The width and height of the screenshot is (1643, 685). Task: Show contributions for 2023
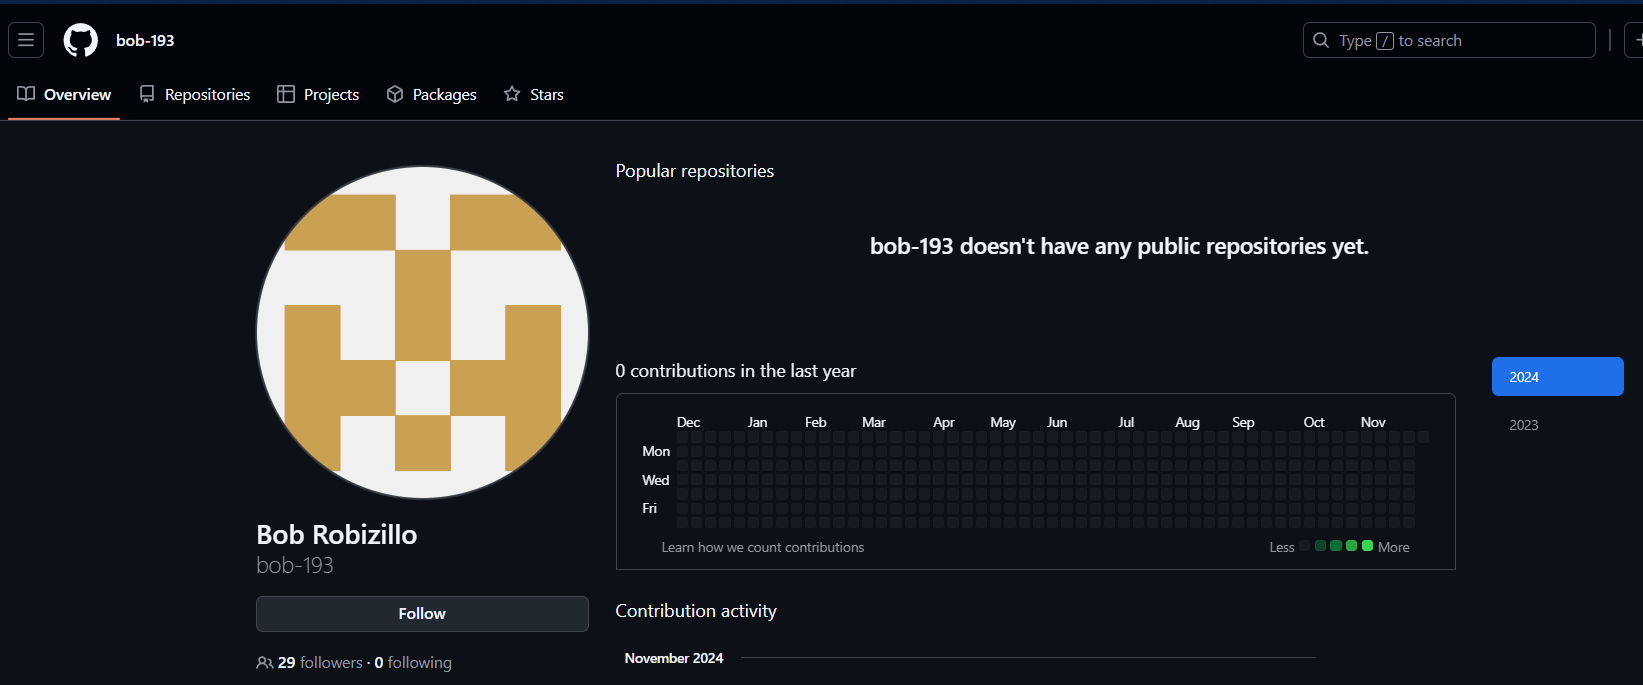[x=1524, y=425]
